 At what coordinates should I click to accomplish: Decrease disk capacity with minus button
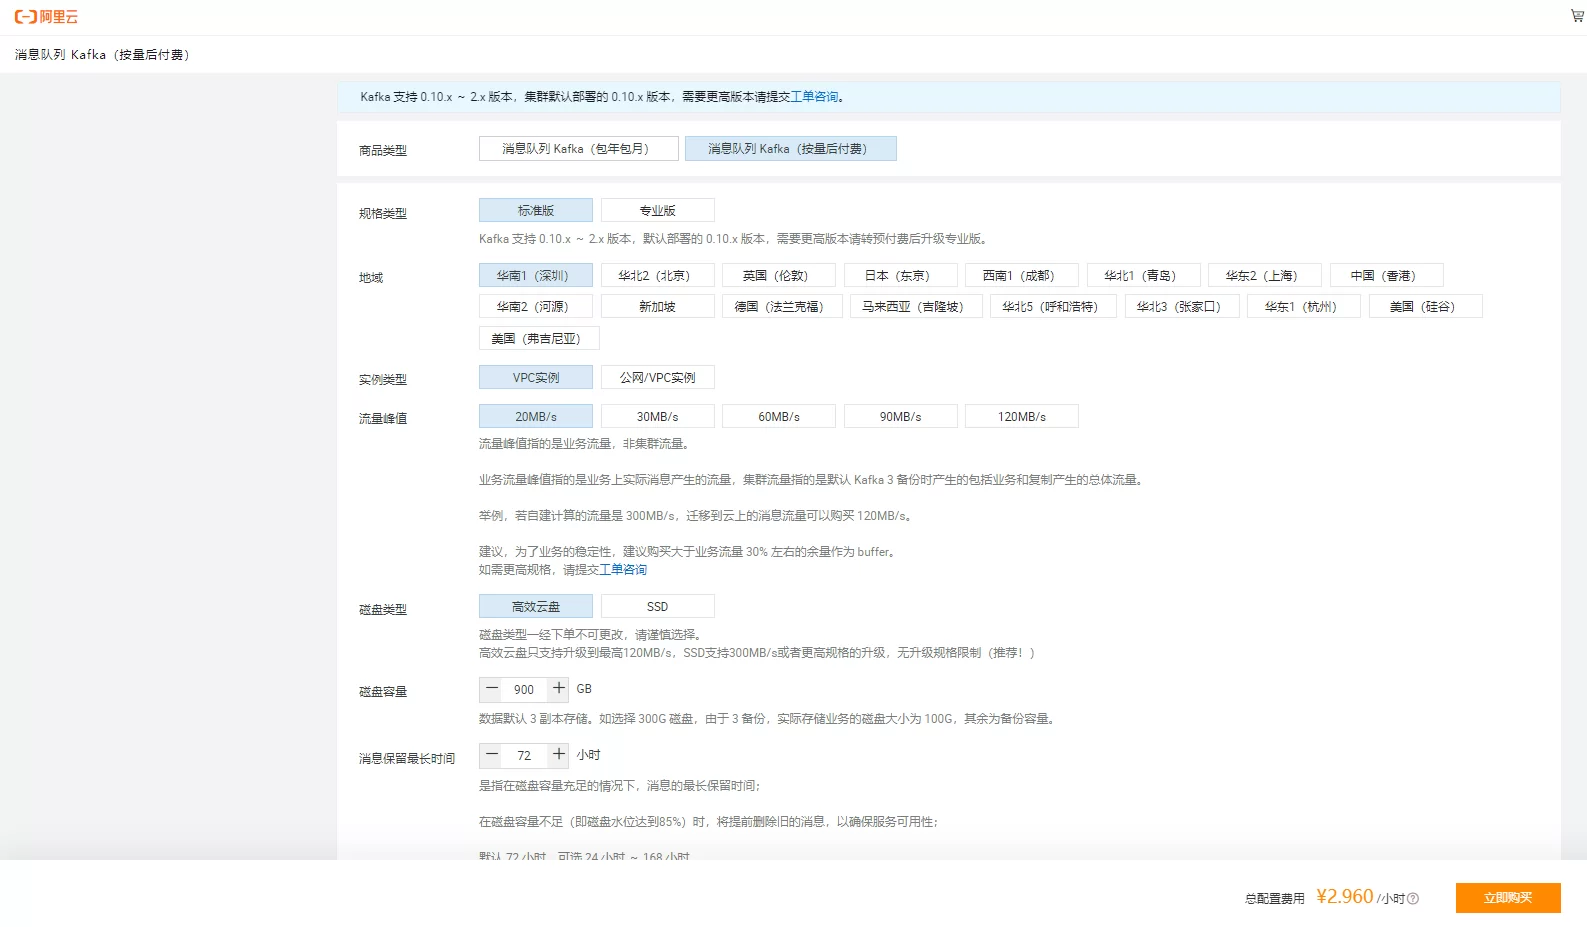tap(491, 688)
